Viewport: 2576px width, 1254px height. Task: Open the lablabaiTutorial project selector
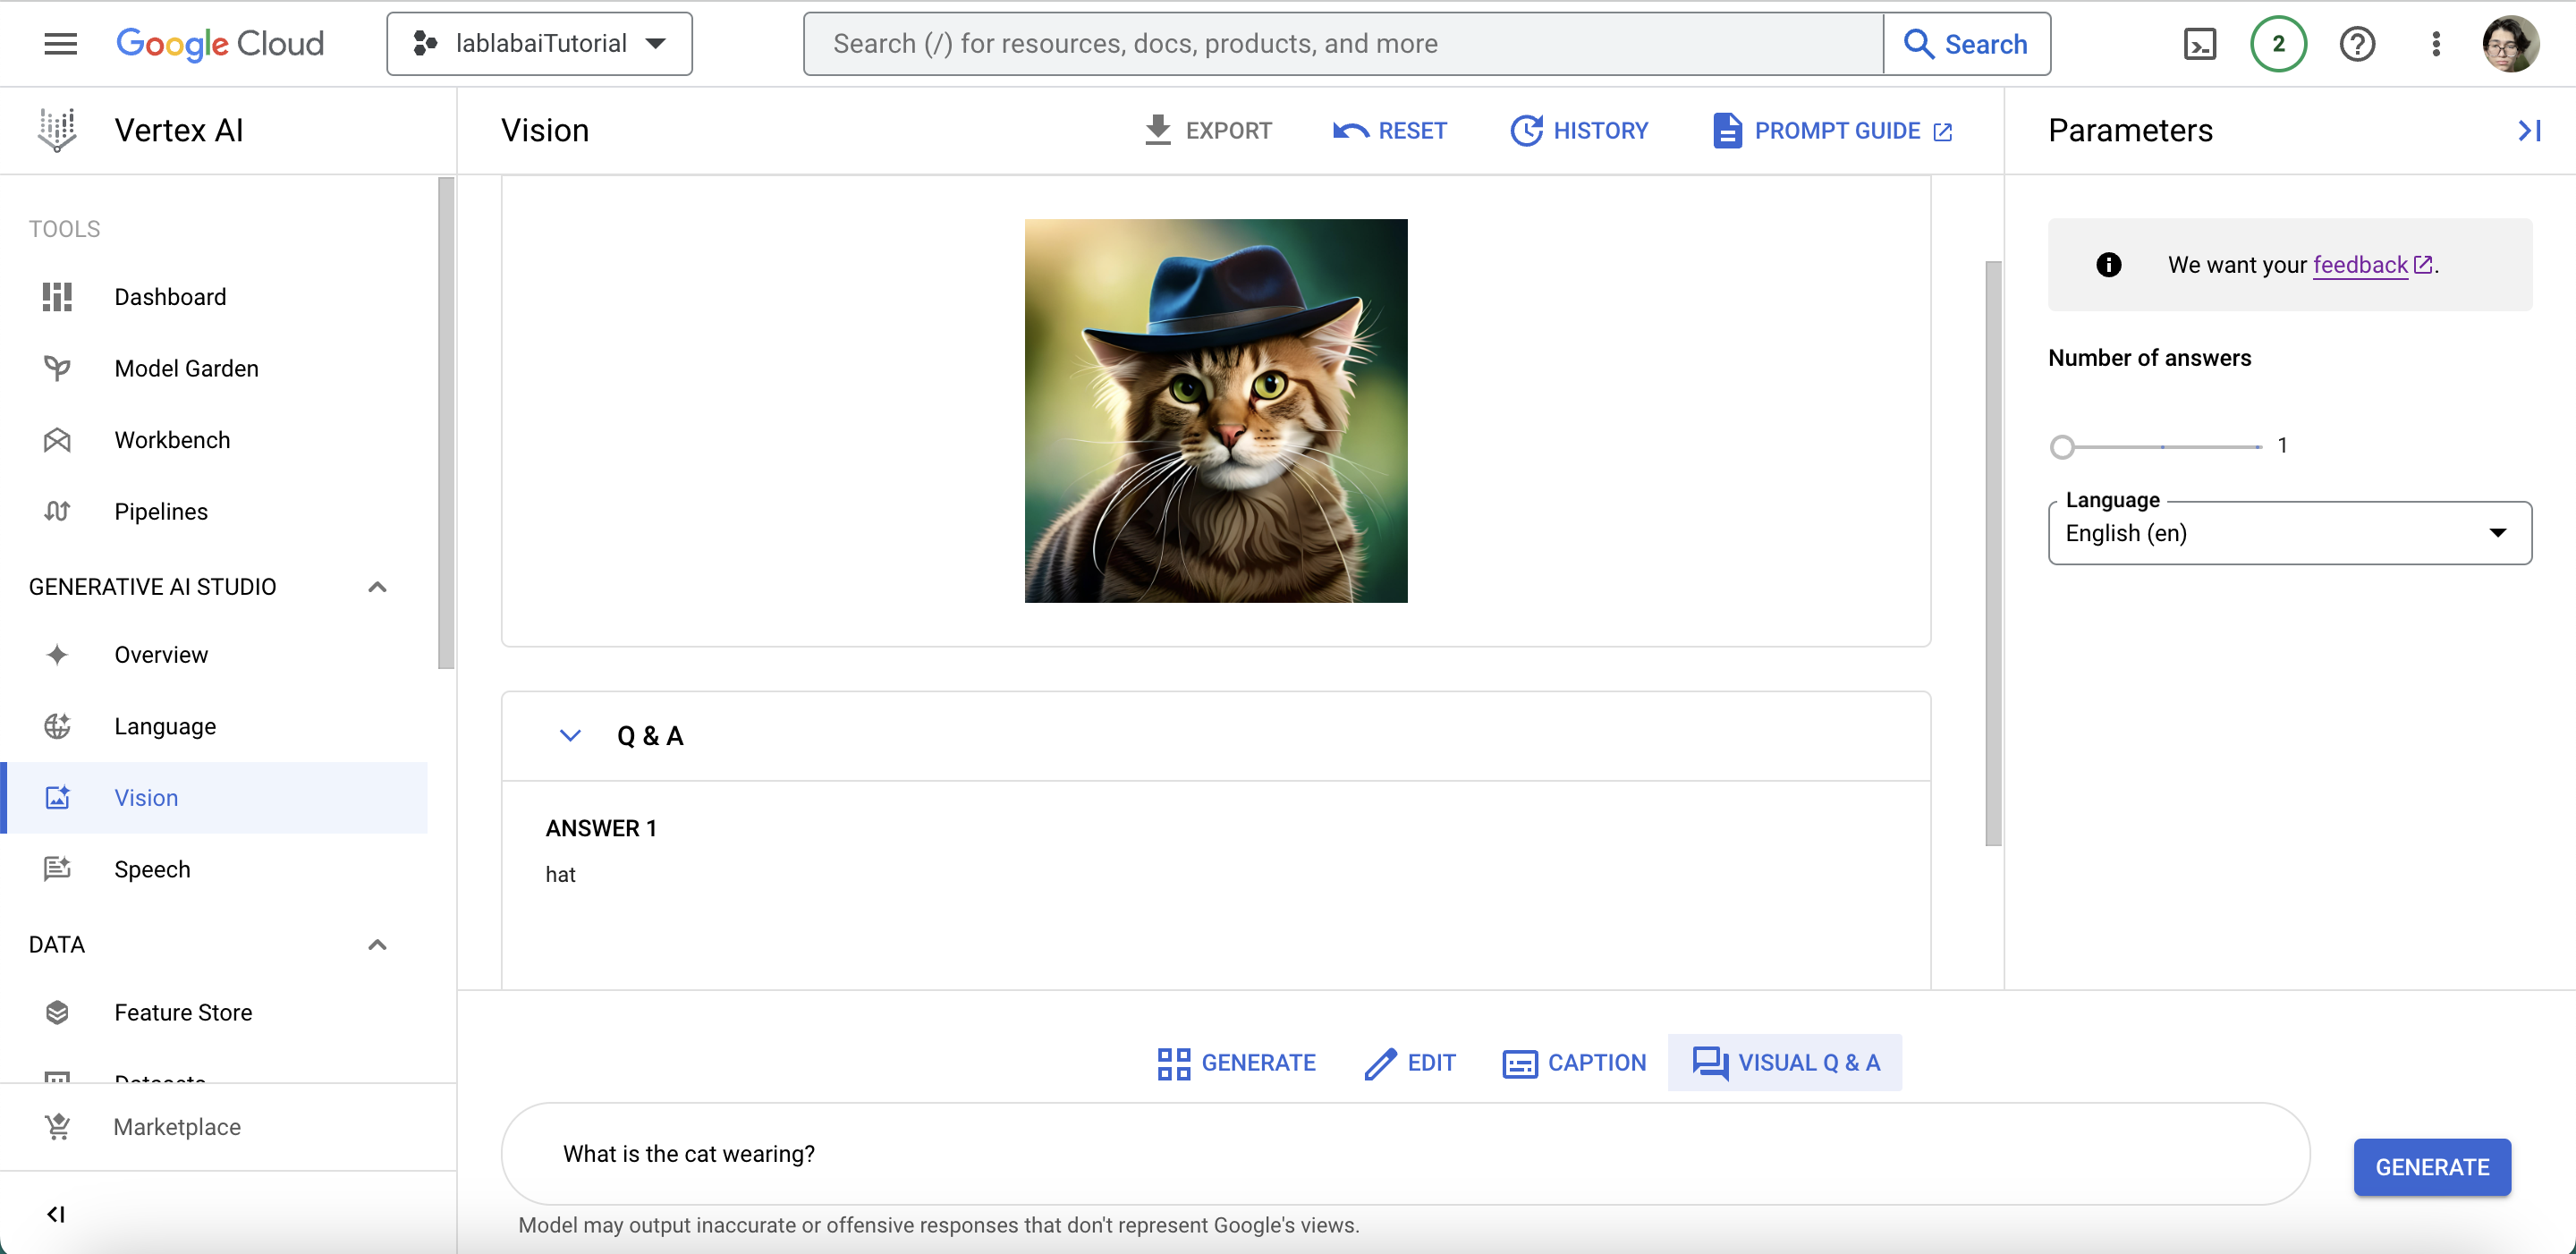(x=540, y=44)
